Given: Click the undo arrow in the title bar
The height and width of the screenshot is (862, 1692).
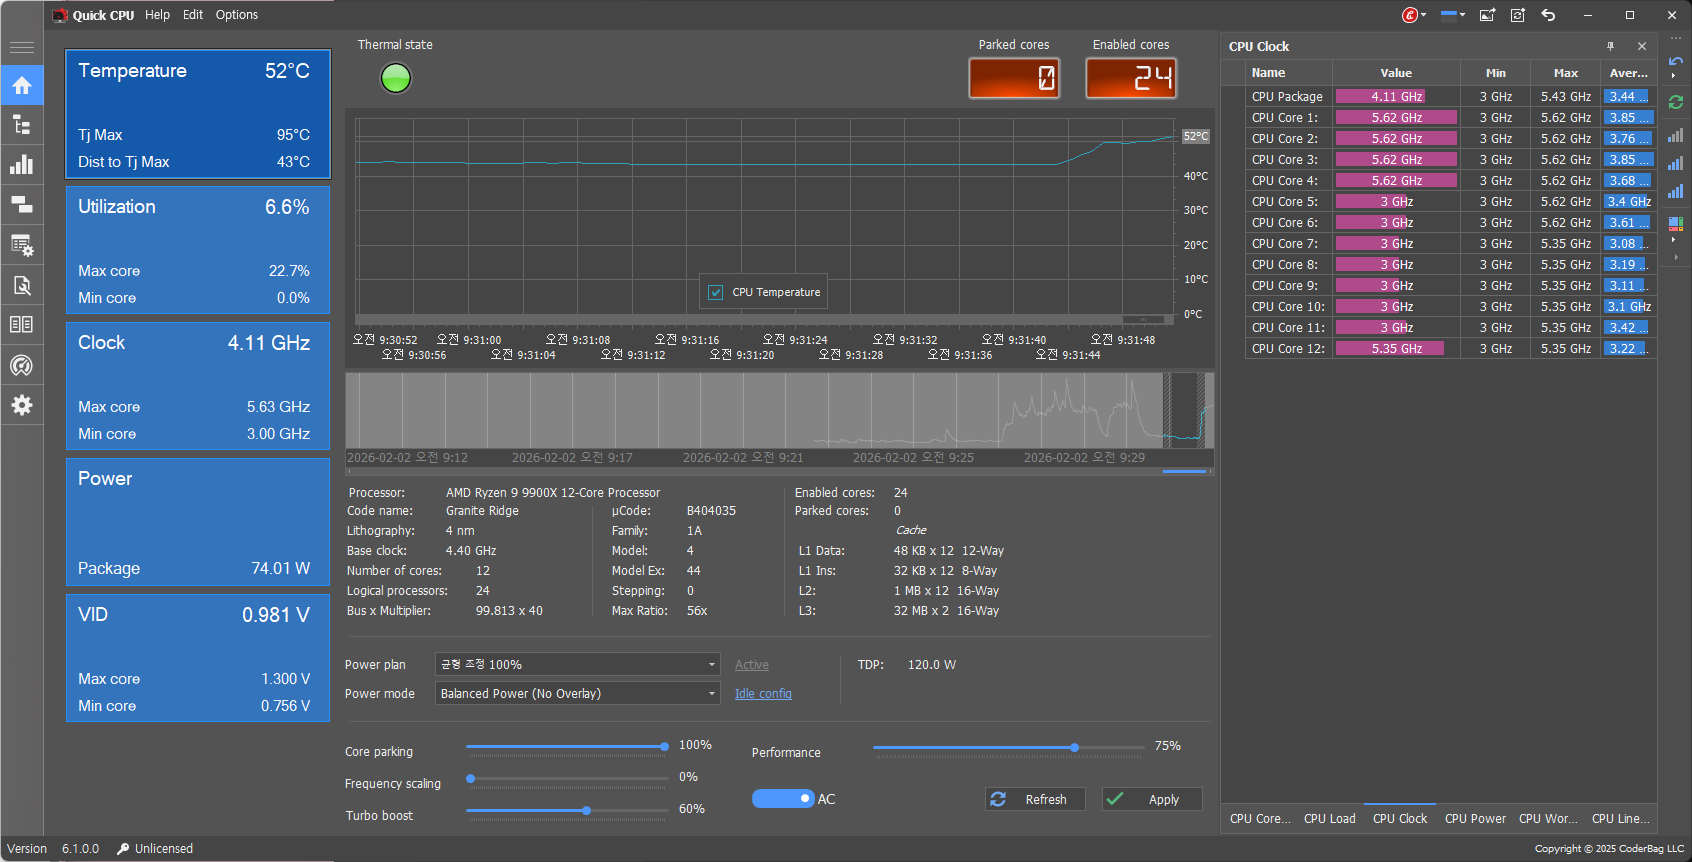Looking at the screenshot, I should [x=1548, y=15].
